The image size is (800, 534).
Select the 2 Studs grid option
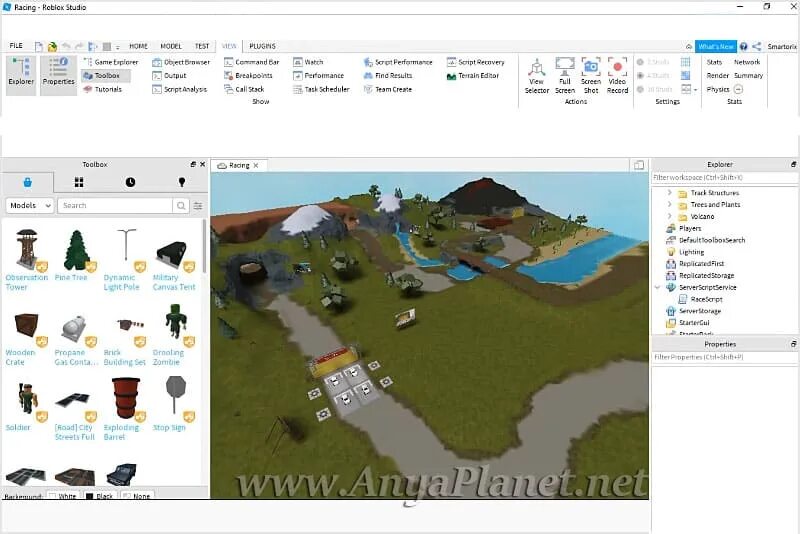tap(653, 62)
